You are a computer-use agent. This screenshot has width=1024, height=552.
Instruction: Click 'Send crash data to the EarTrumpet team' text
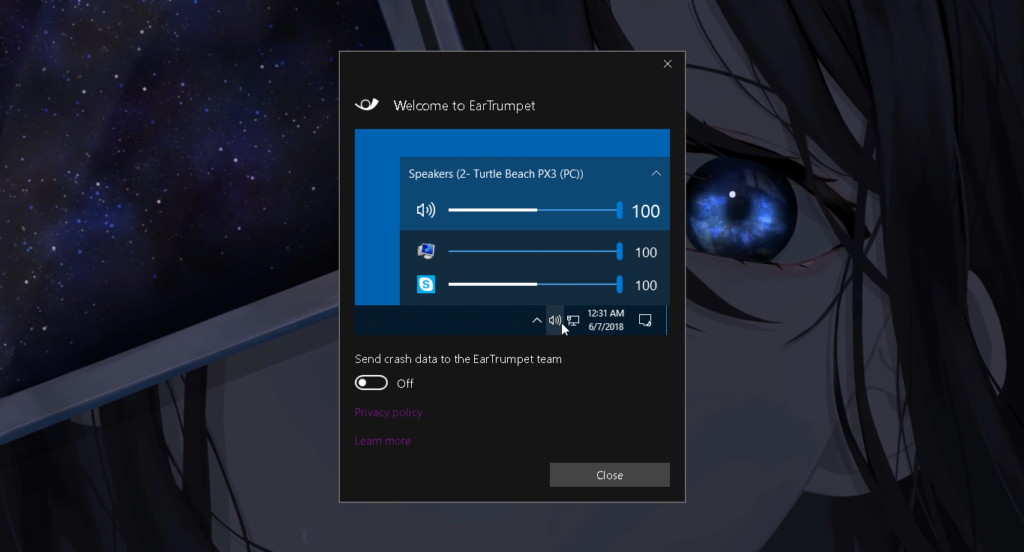coord(458,359)
